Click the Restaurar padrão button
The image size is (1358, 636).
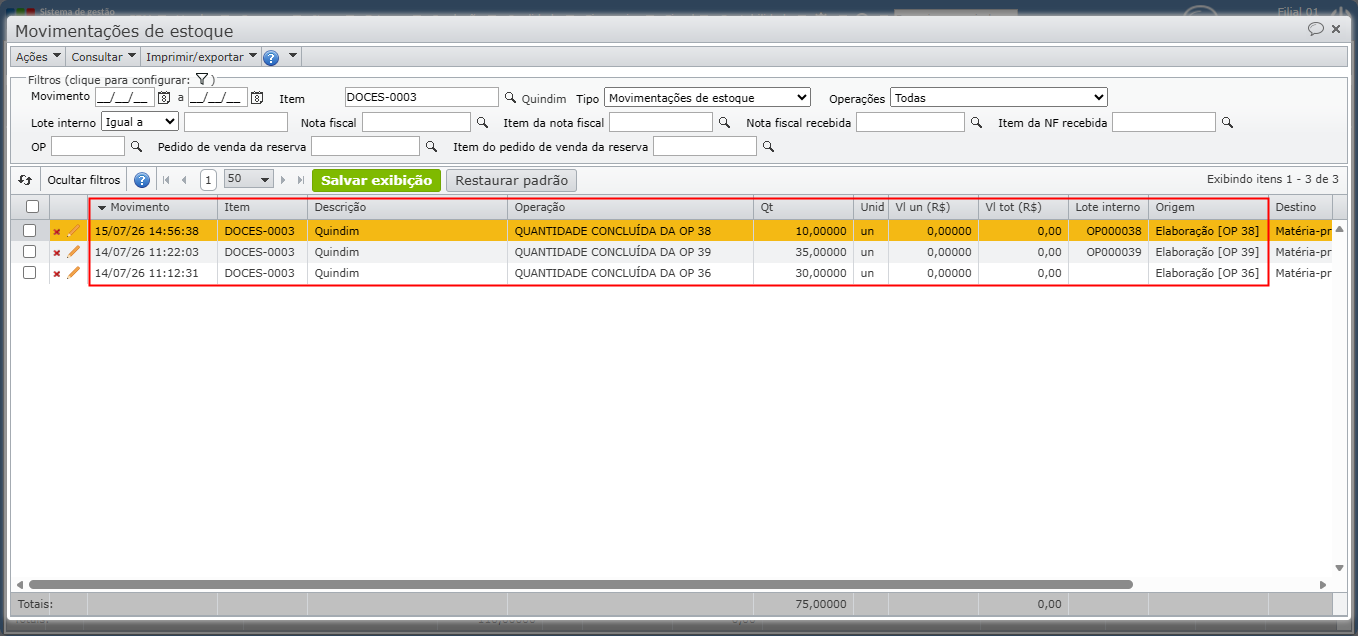point(511,181)
